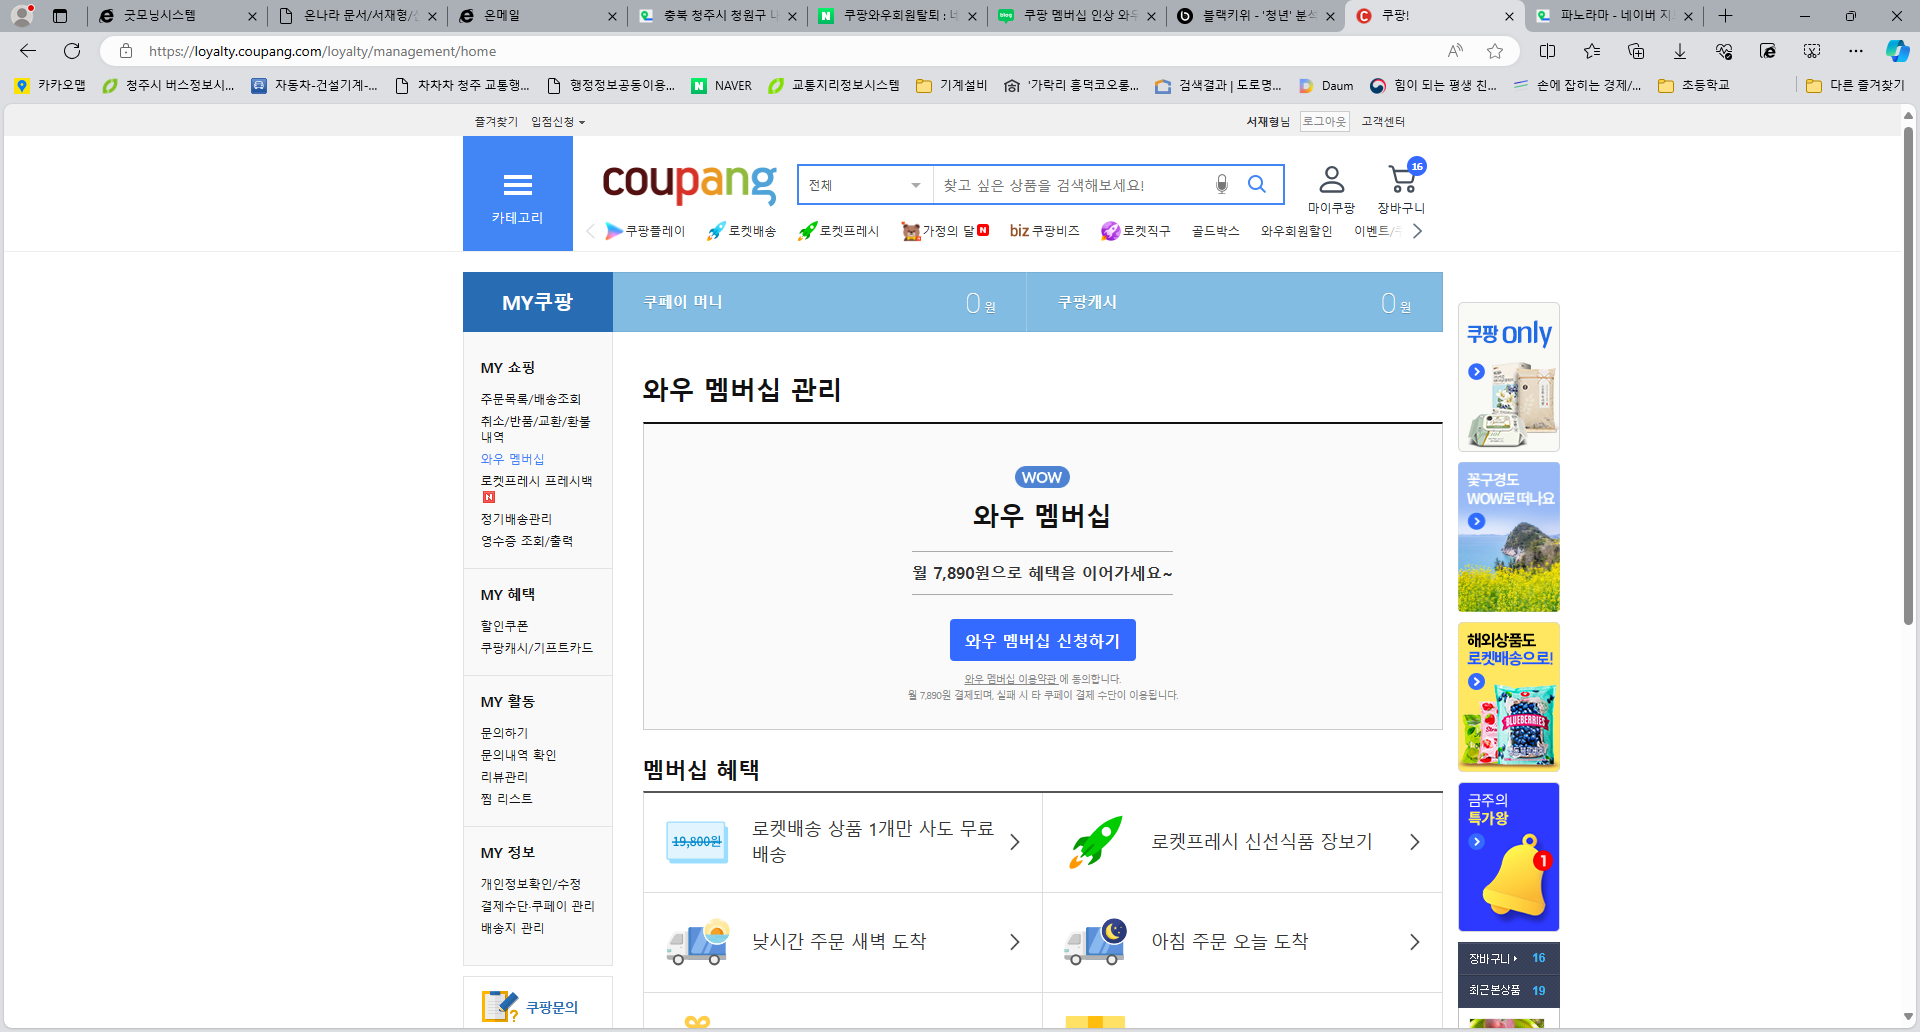Screen dimensions: 1920x1032
Task: Open NAVER bookmark
Action: pyautogui.click(x=722, y=86)
